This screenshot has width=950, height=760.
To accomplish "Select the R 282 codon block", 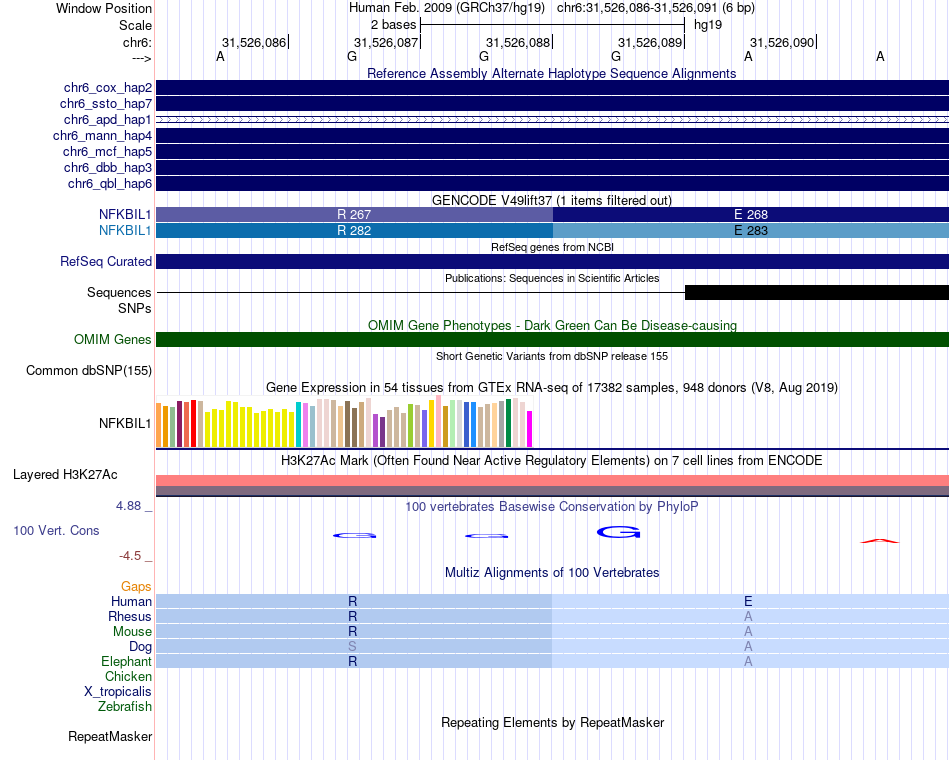I will point(354,230).
